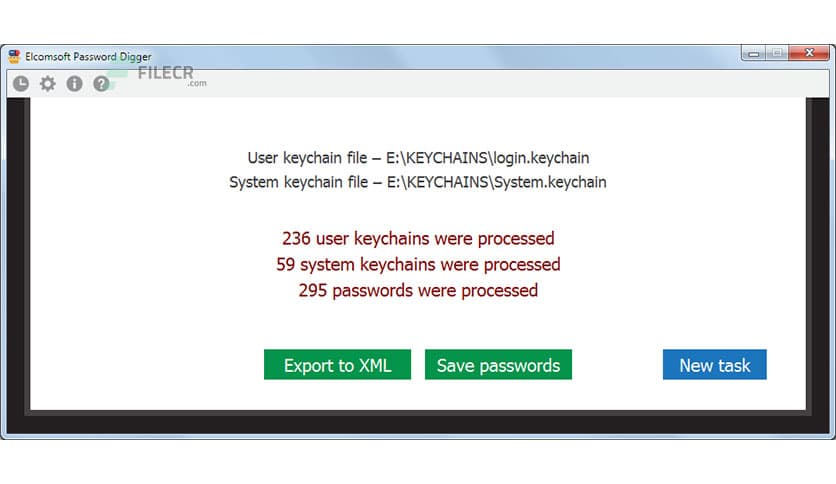Export results with Export to XML
The height and width of the screenshot is (484, 836).
337,365
